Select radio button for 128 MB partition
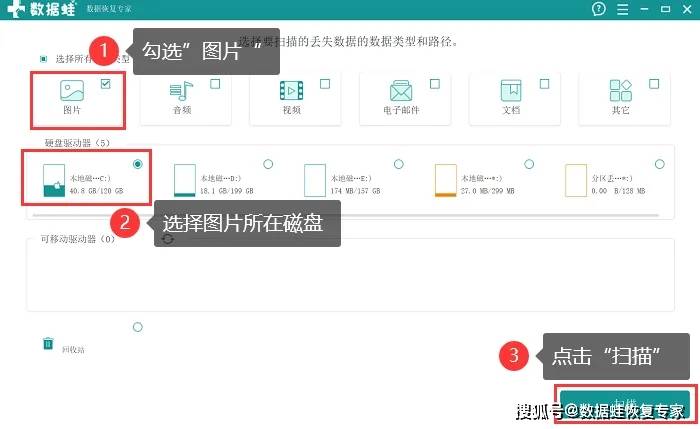The image size is (700, 429). 659,164
